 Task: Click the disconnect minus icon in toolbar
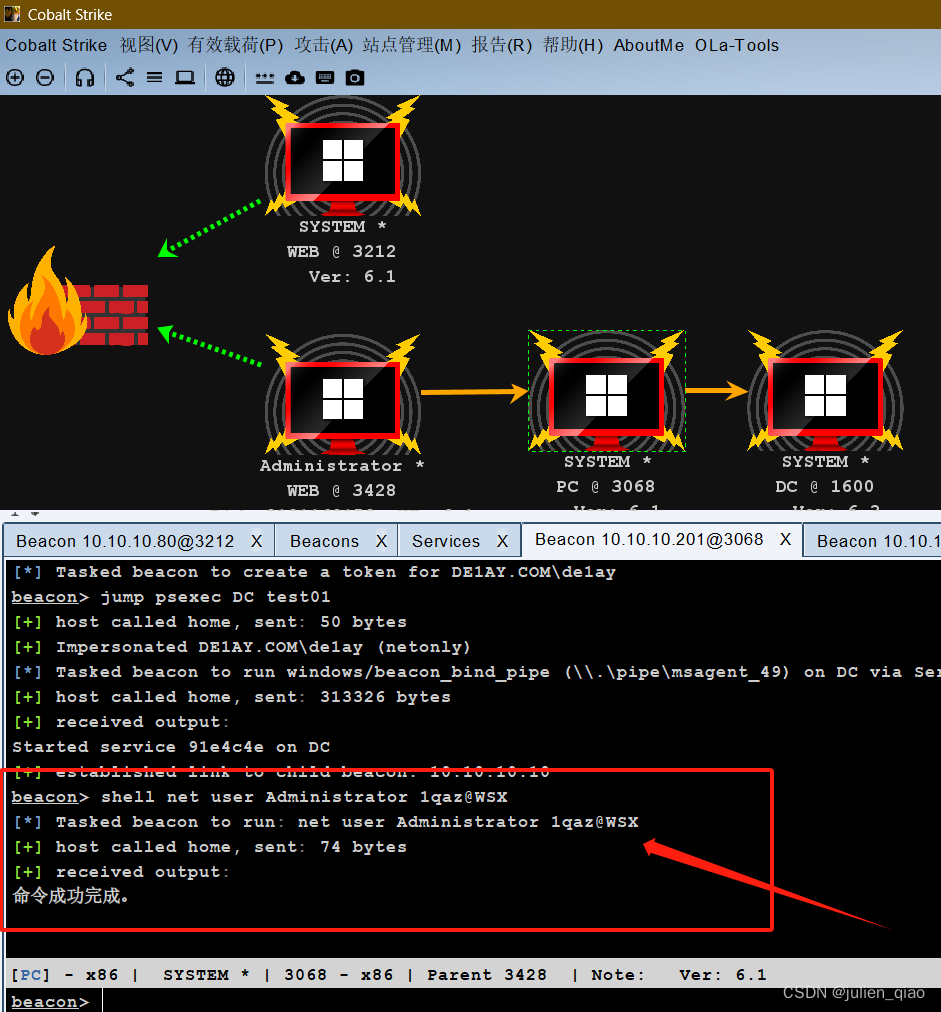pyautogui.click(x=45, y=78)
